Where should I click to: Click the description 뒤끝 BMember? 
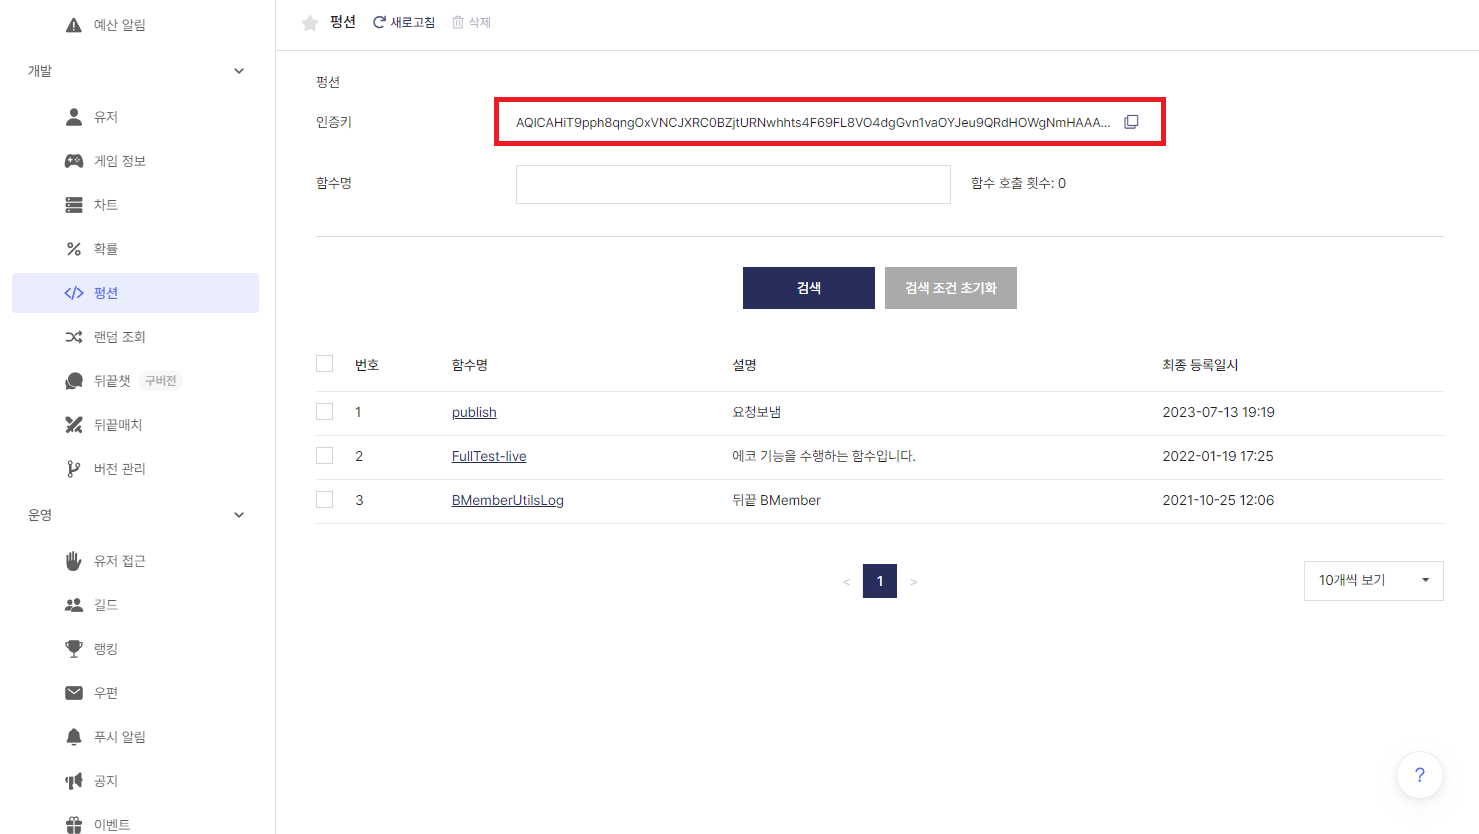[x=776, y=500]
